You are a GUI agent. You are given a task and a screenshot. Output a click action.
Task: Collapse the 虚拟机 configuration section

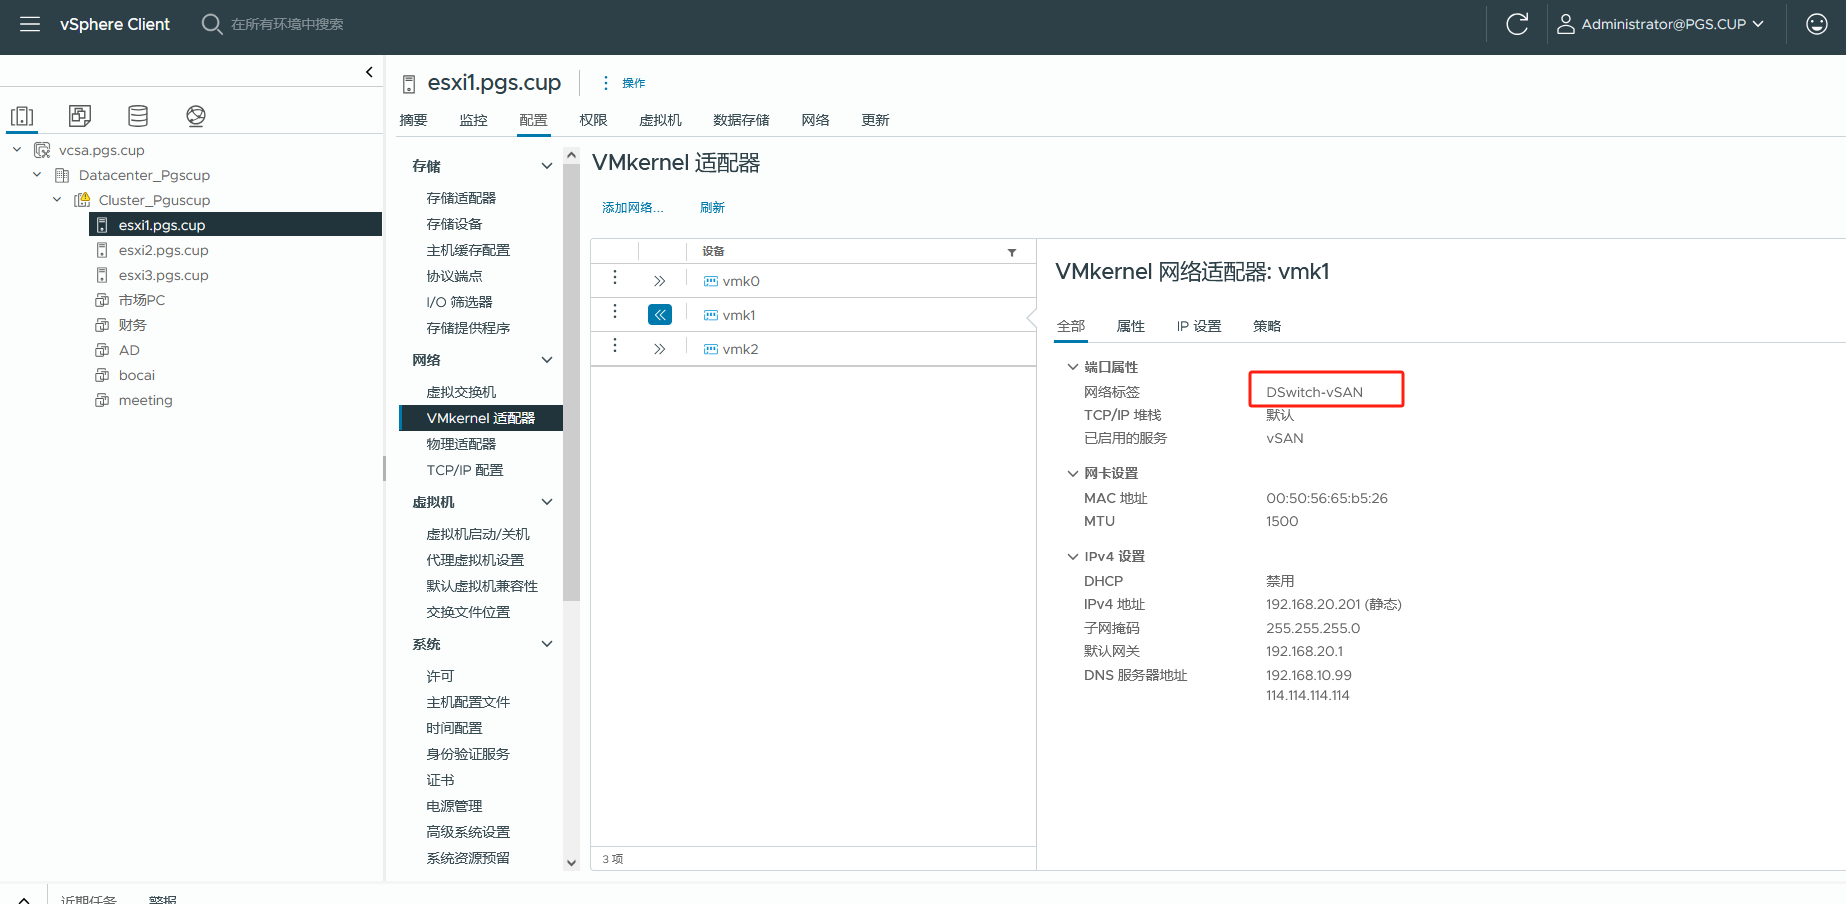[547, 502]
